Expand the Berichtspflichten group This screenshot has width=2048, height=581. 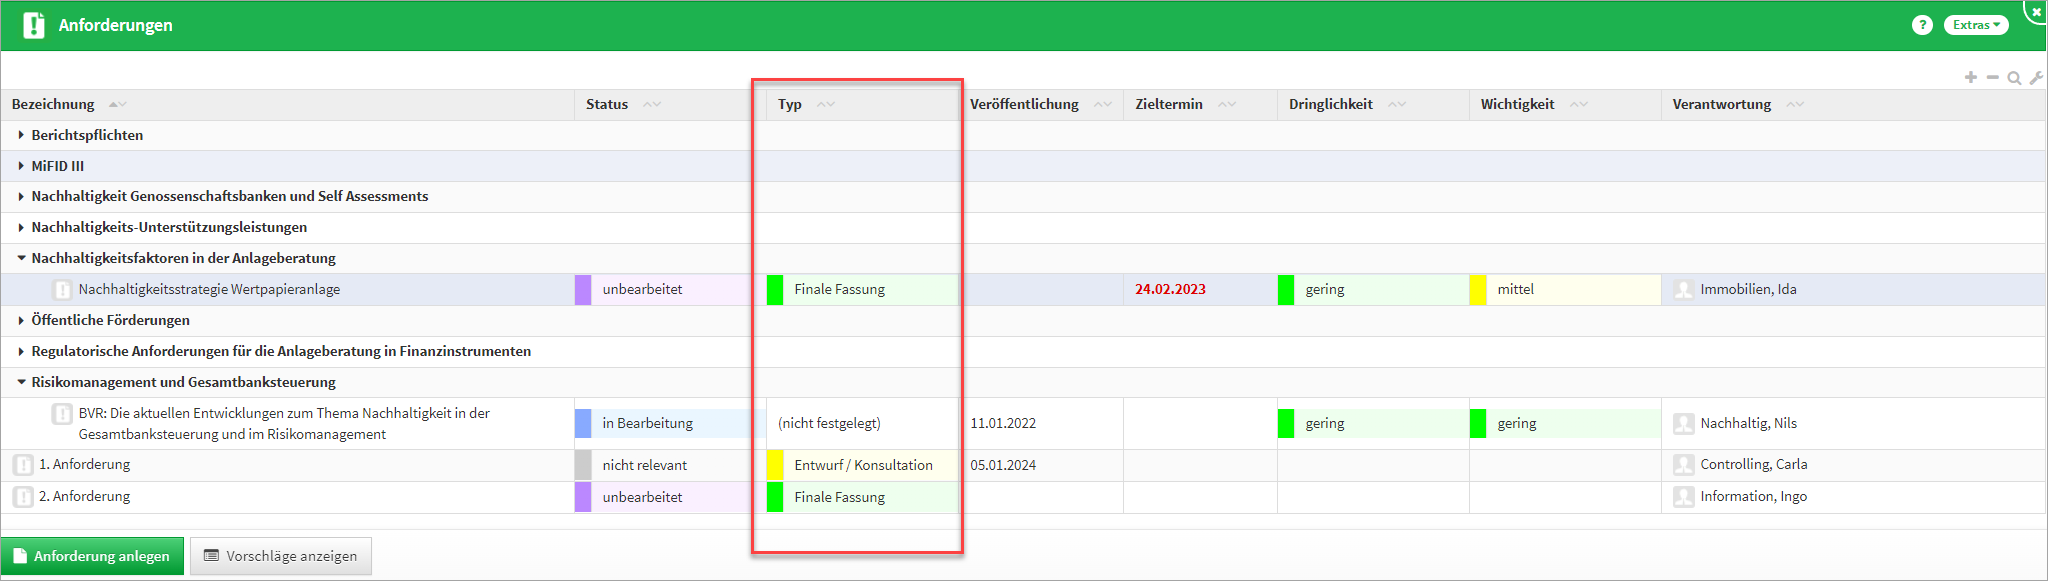[21, 135]
